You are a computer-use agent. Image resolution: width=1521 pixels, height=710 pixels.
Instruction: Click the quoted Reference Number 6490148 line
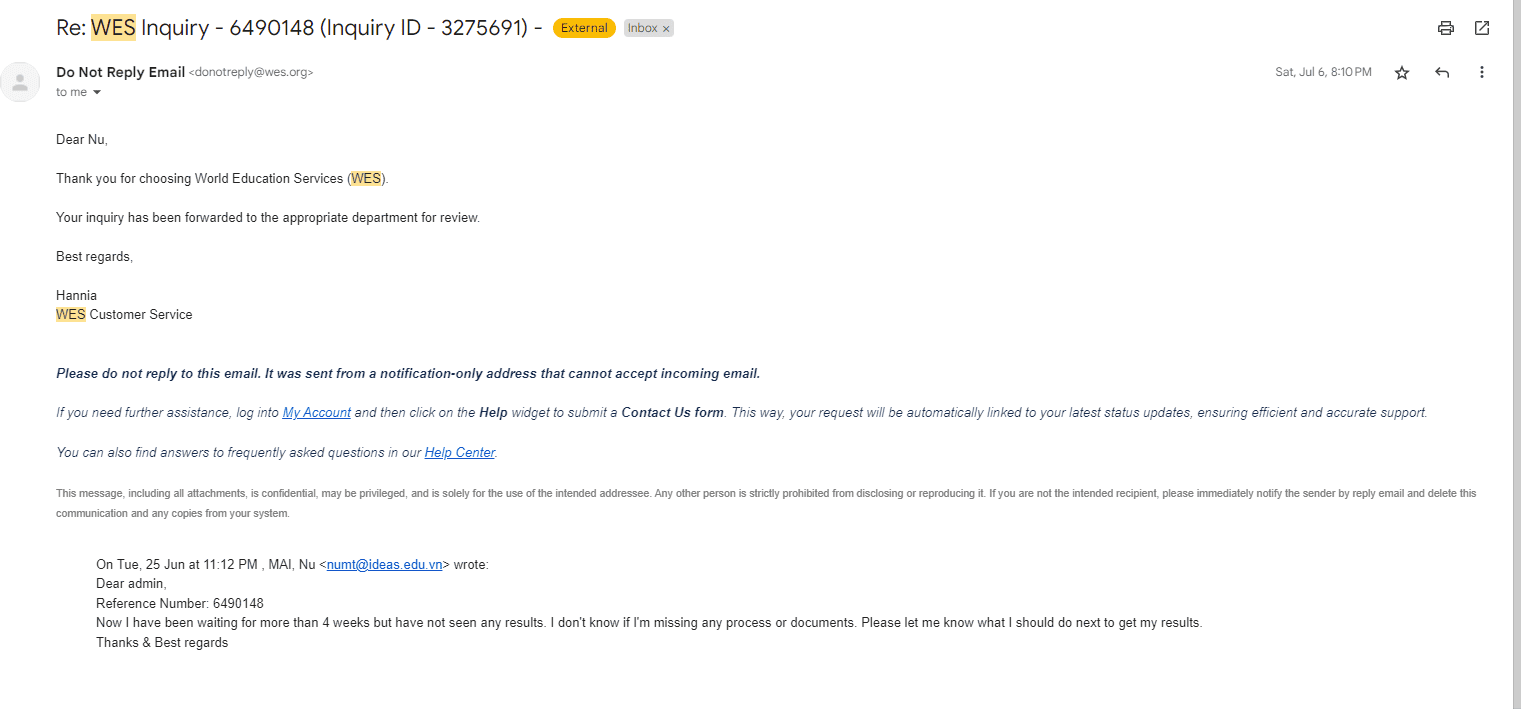(180, 603)
